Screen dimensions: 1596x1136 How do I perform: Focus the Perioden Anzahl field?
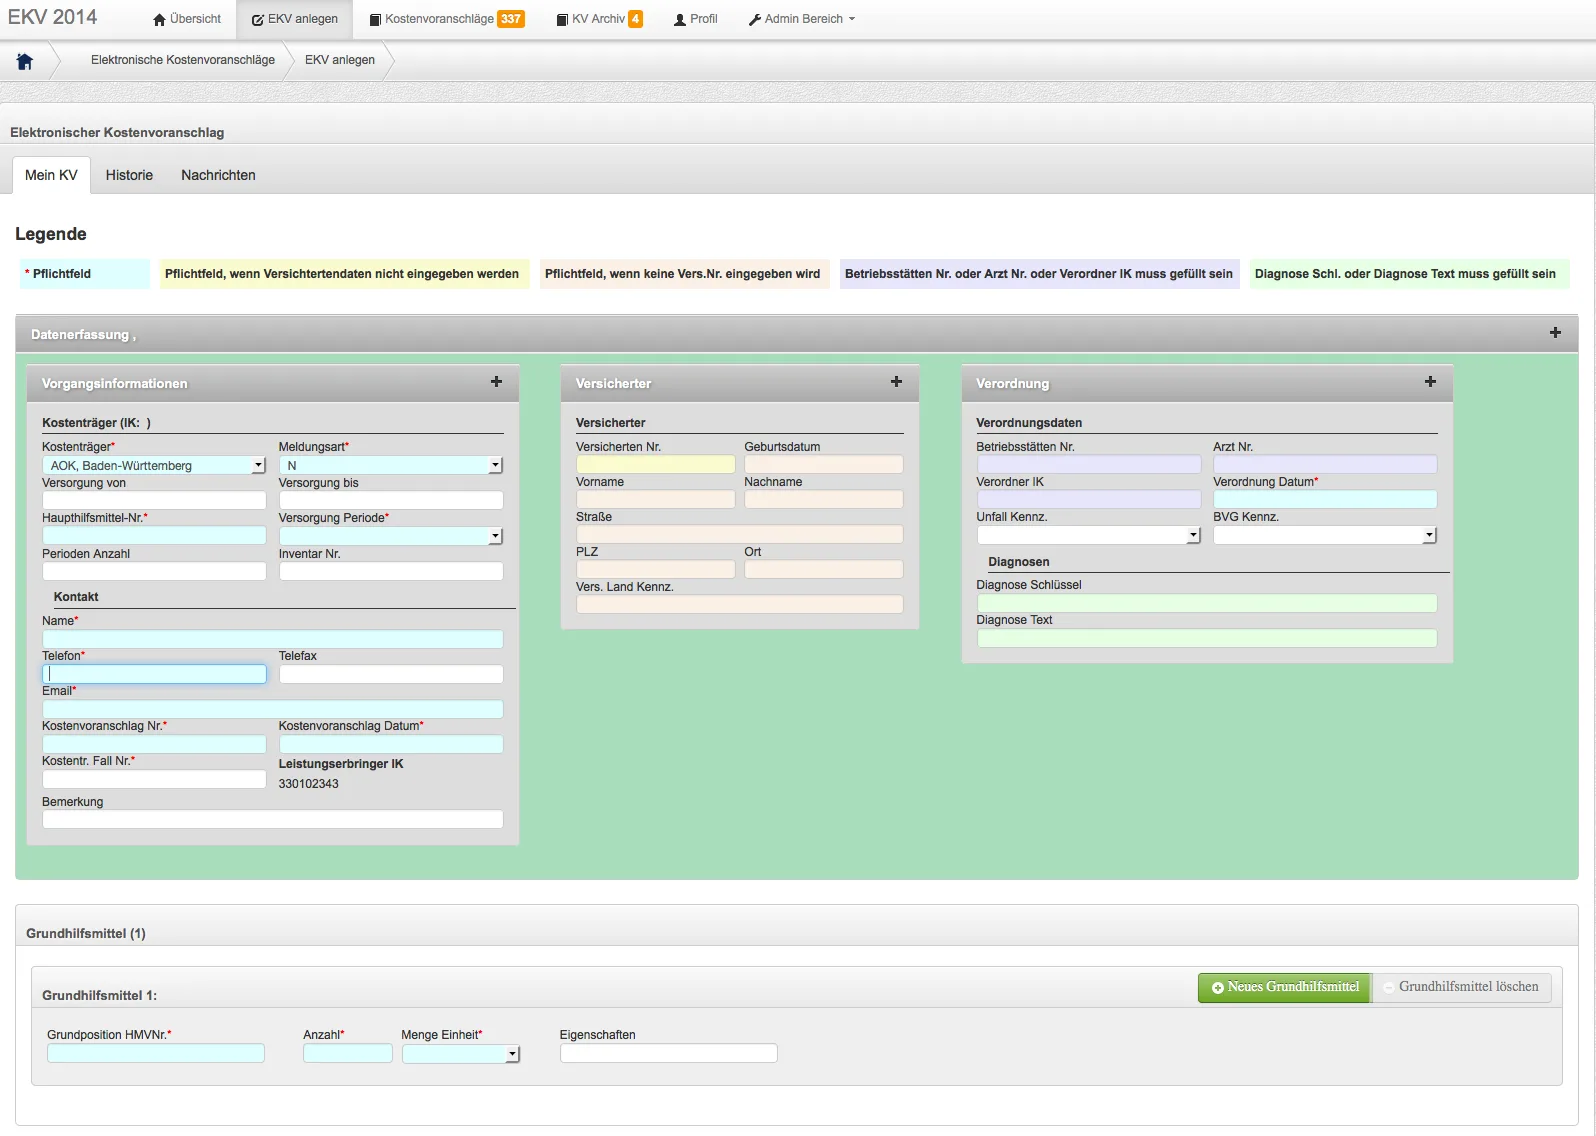click(x=154, y=571)
